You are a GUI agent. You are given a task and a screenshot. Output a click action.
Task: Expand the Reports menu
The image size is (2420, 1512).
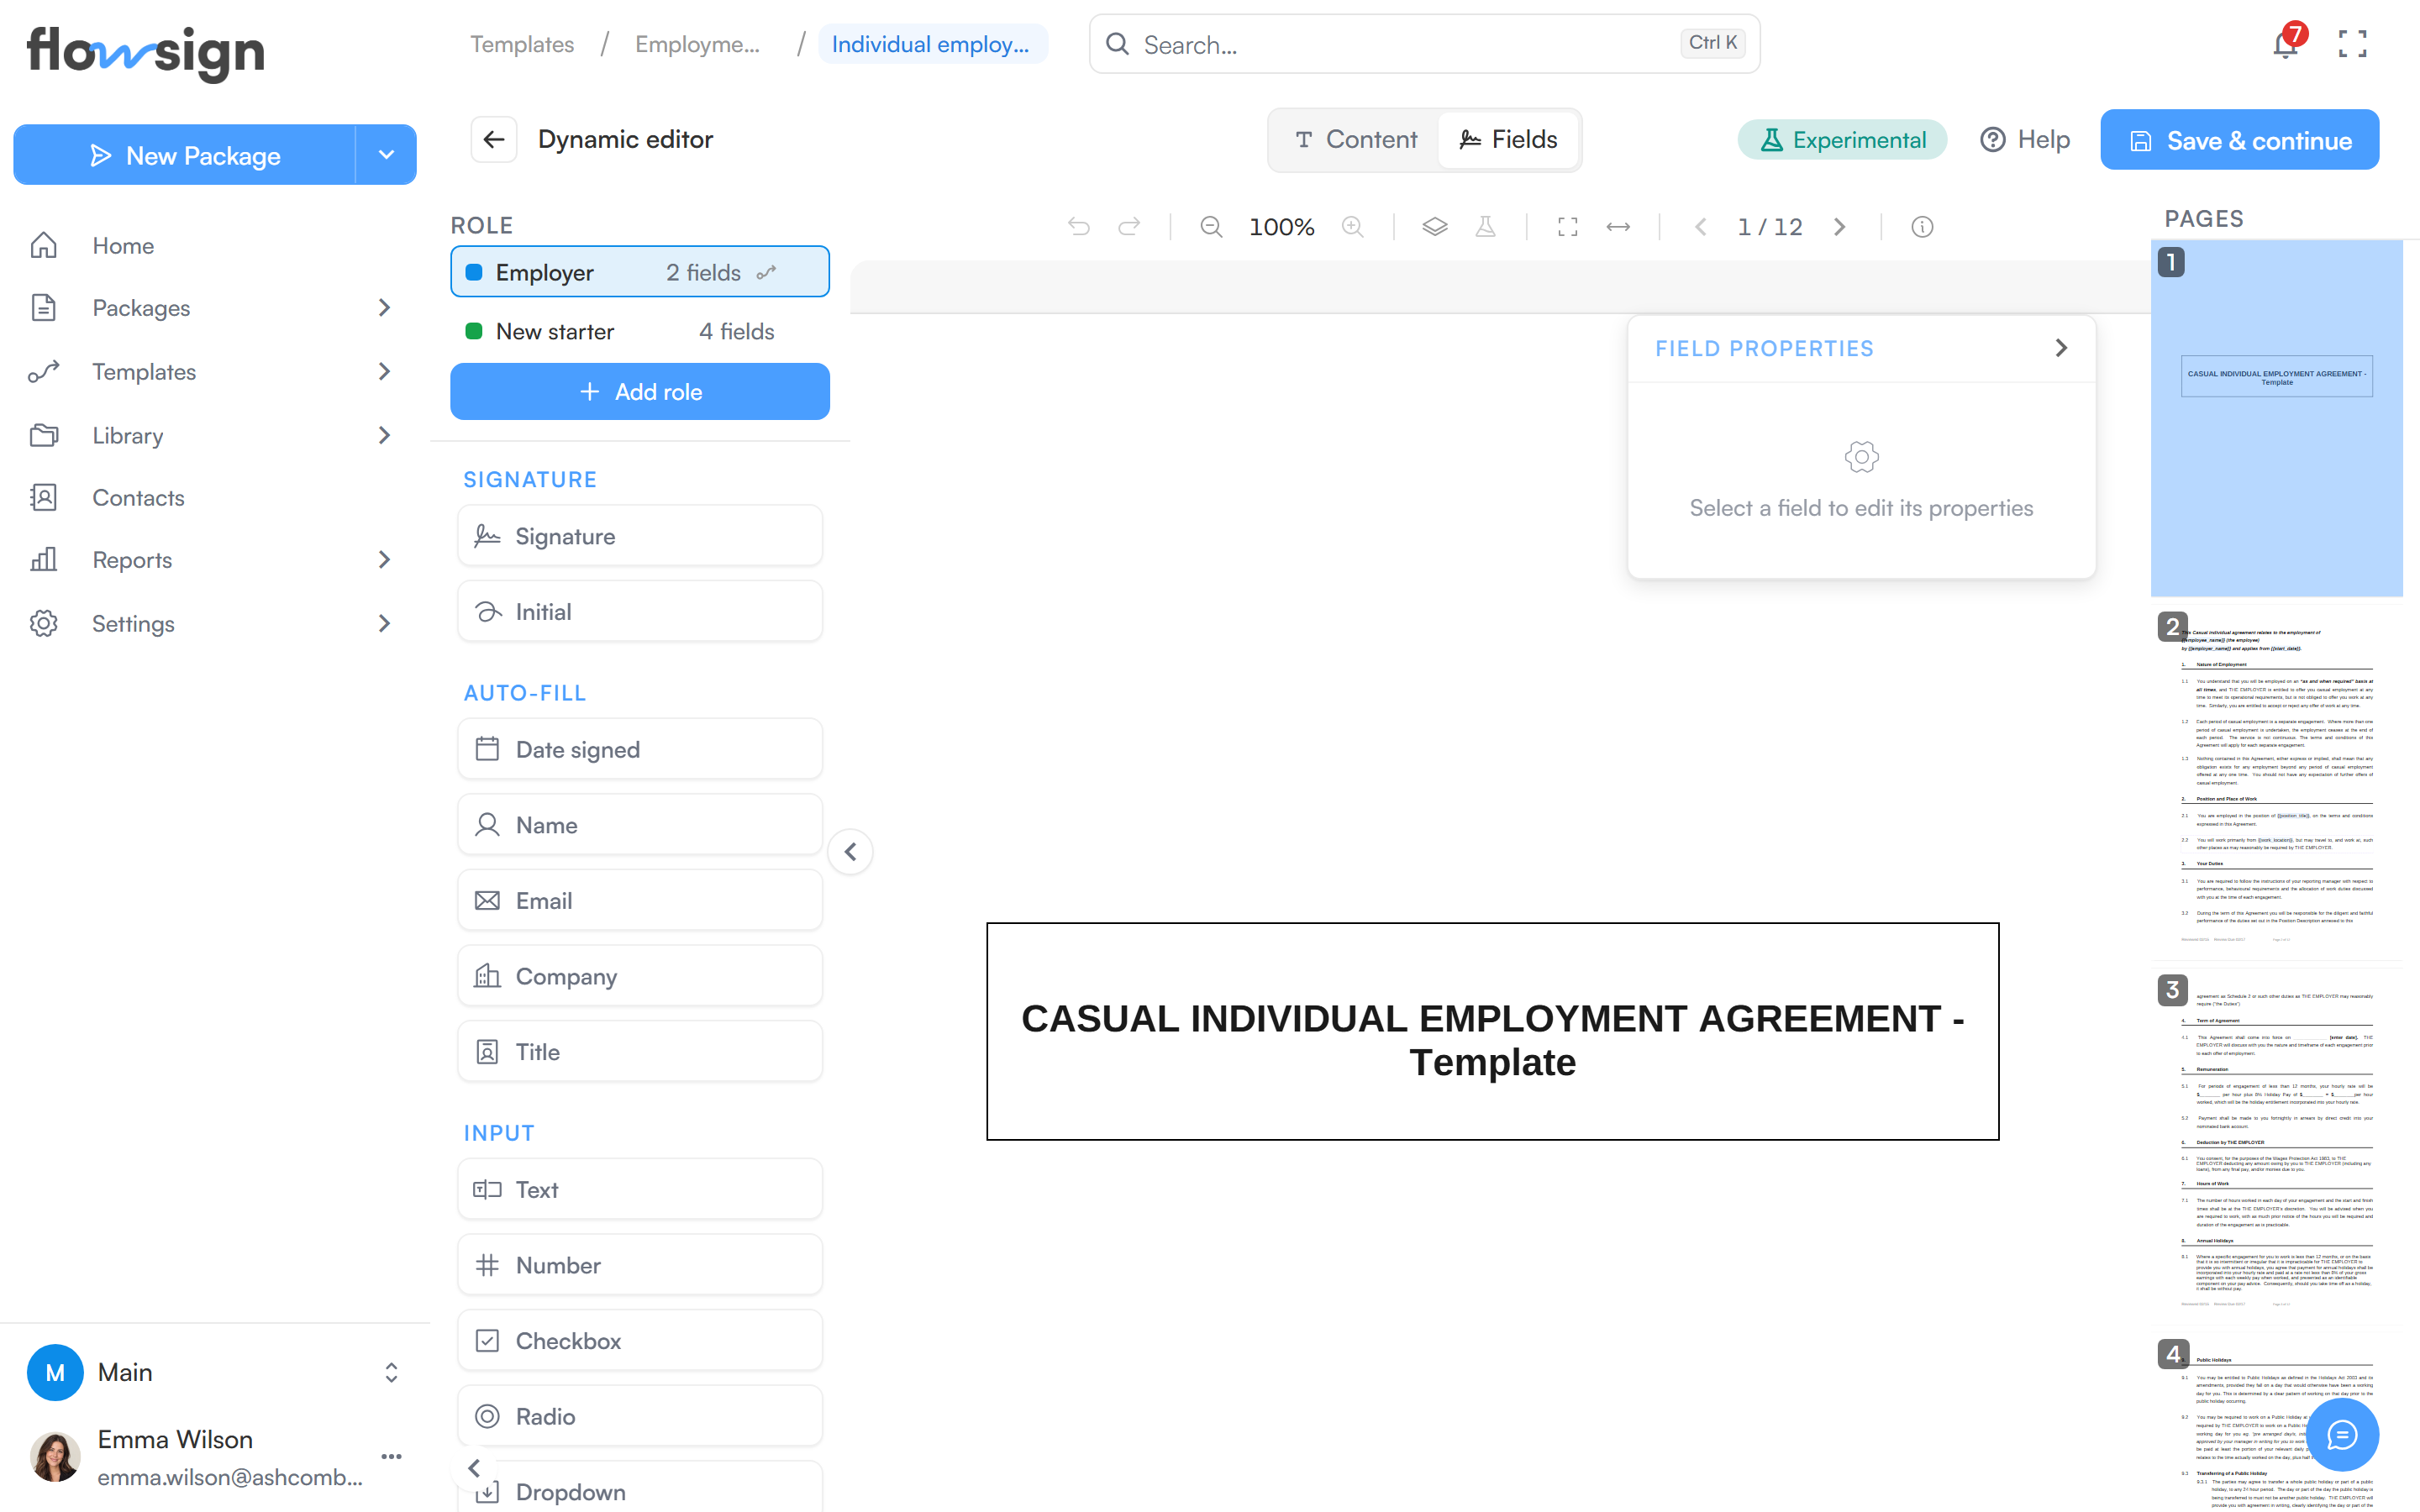[384, 559]
